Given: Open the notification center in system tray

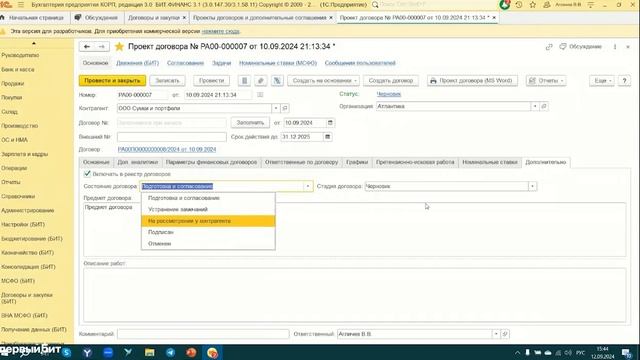Looking at the screenshot, I should (627, 353).
